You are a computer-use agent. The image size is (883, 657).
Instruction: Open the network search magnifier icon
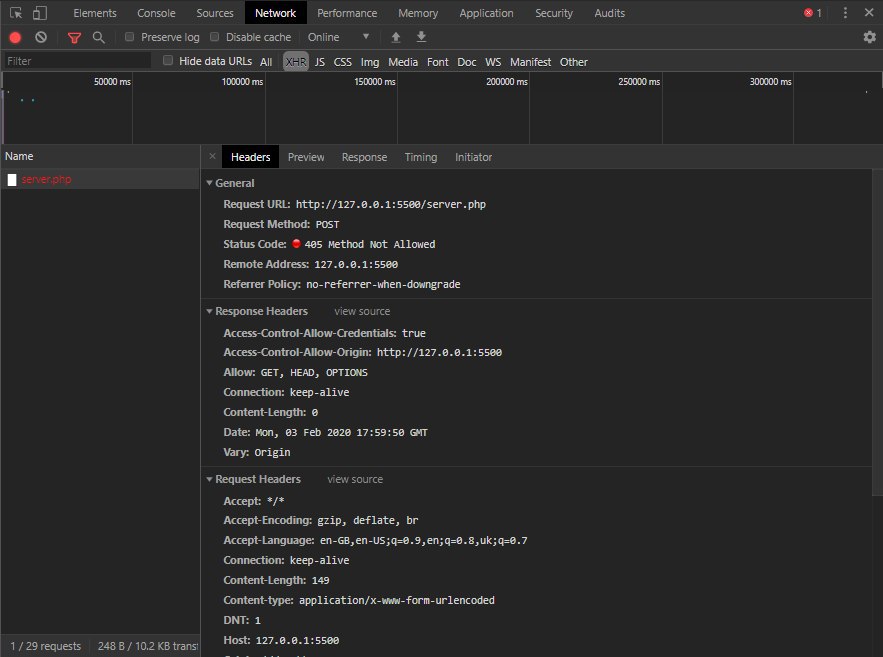tap(98, 37)
